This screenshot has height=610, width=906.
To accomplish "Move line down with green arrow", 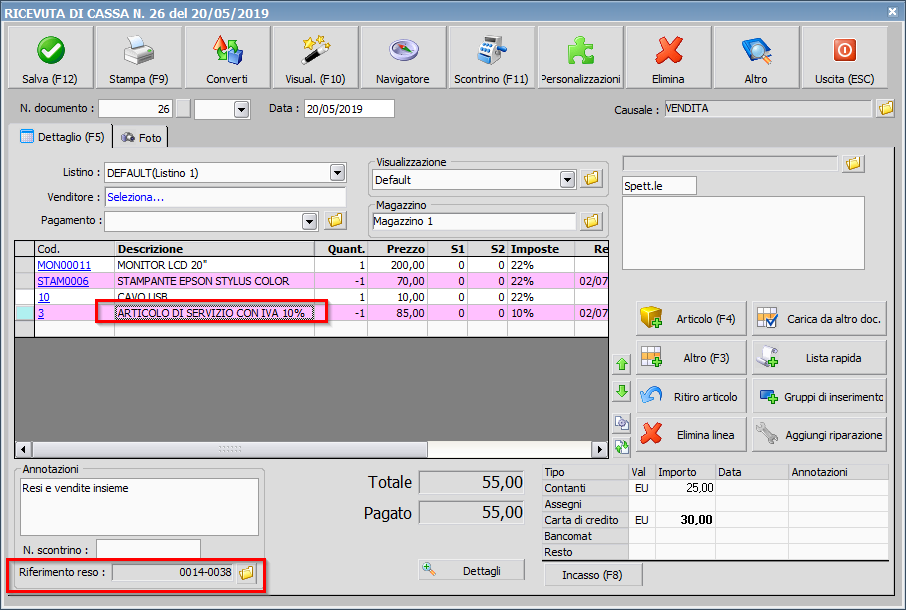I will coord(622,391).
